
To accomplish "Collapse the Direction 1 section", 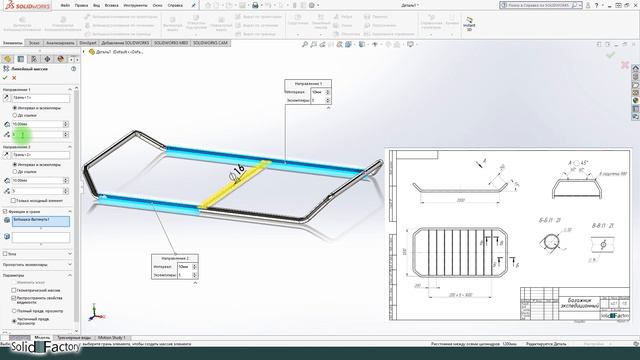I will coord(70,89).
